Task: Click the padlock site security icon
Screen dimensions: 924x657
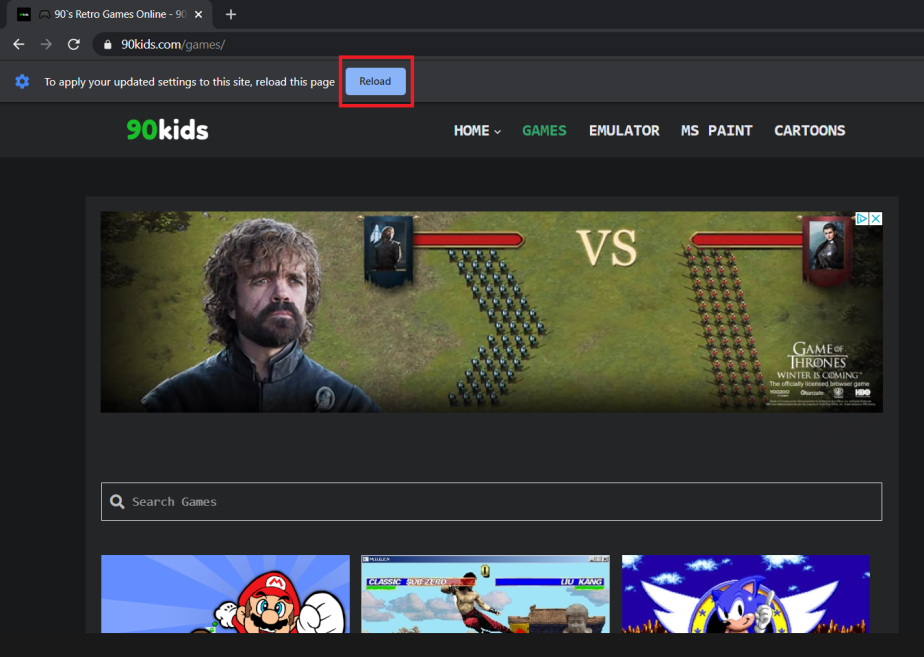Action: point(107,44)
